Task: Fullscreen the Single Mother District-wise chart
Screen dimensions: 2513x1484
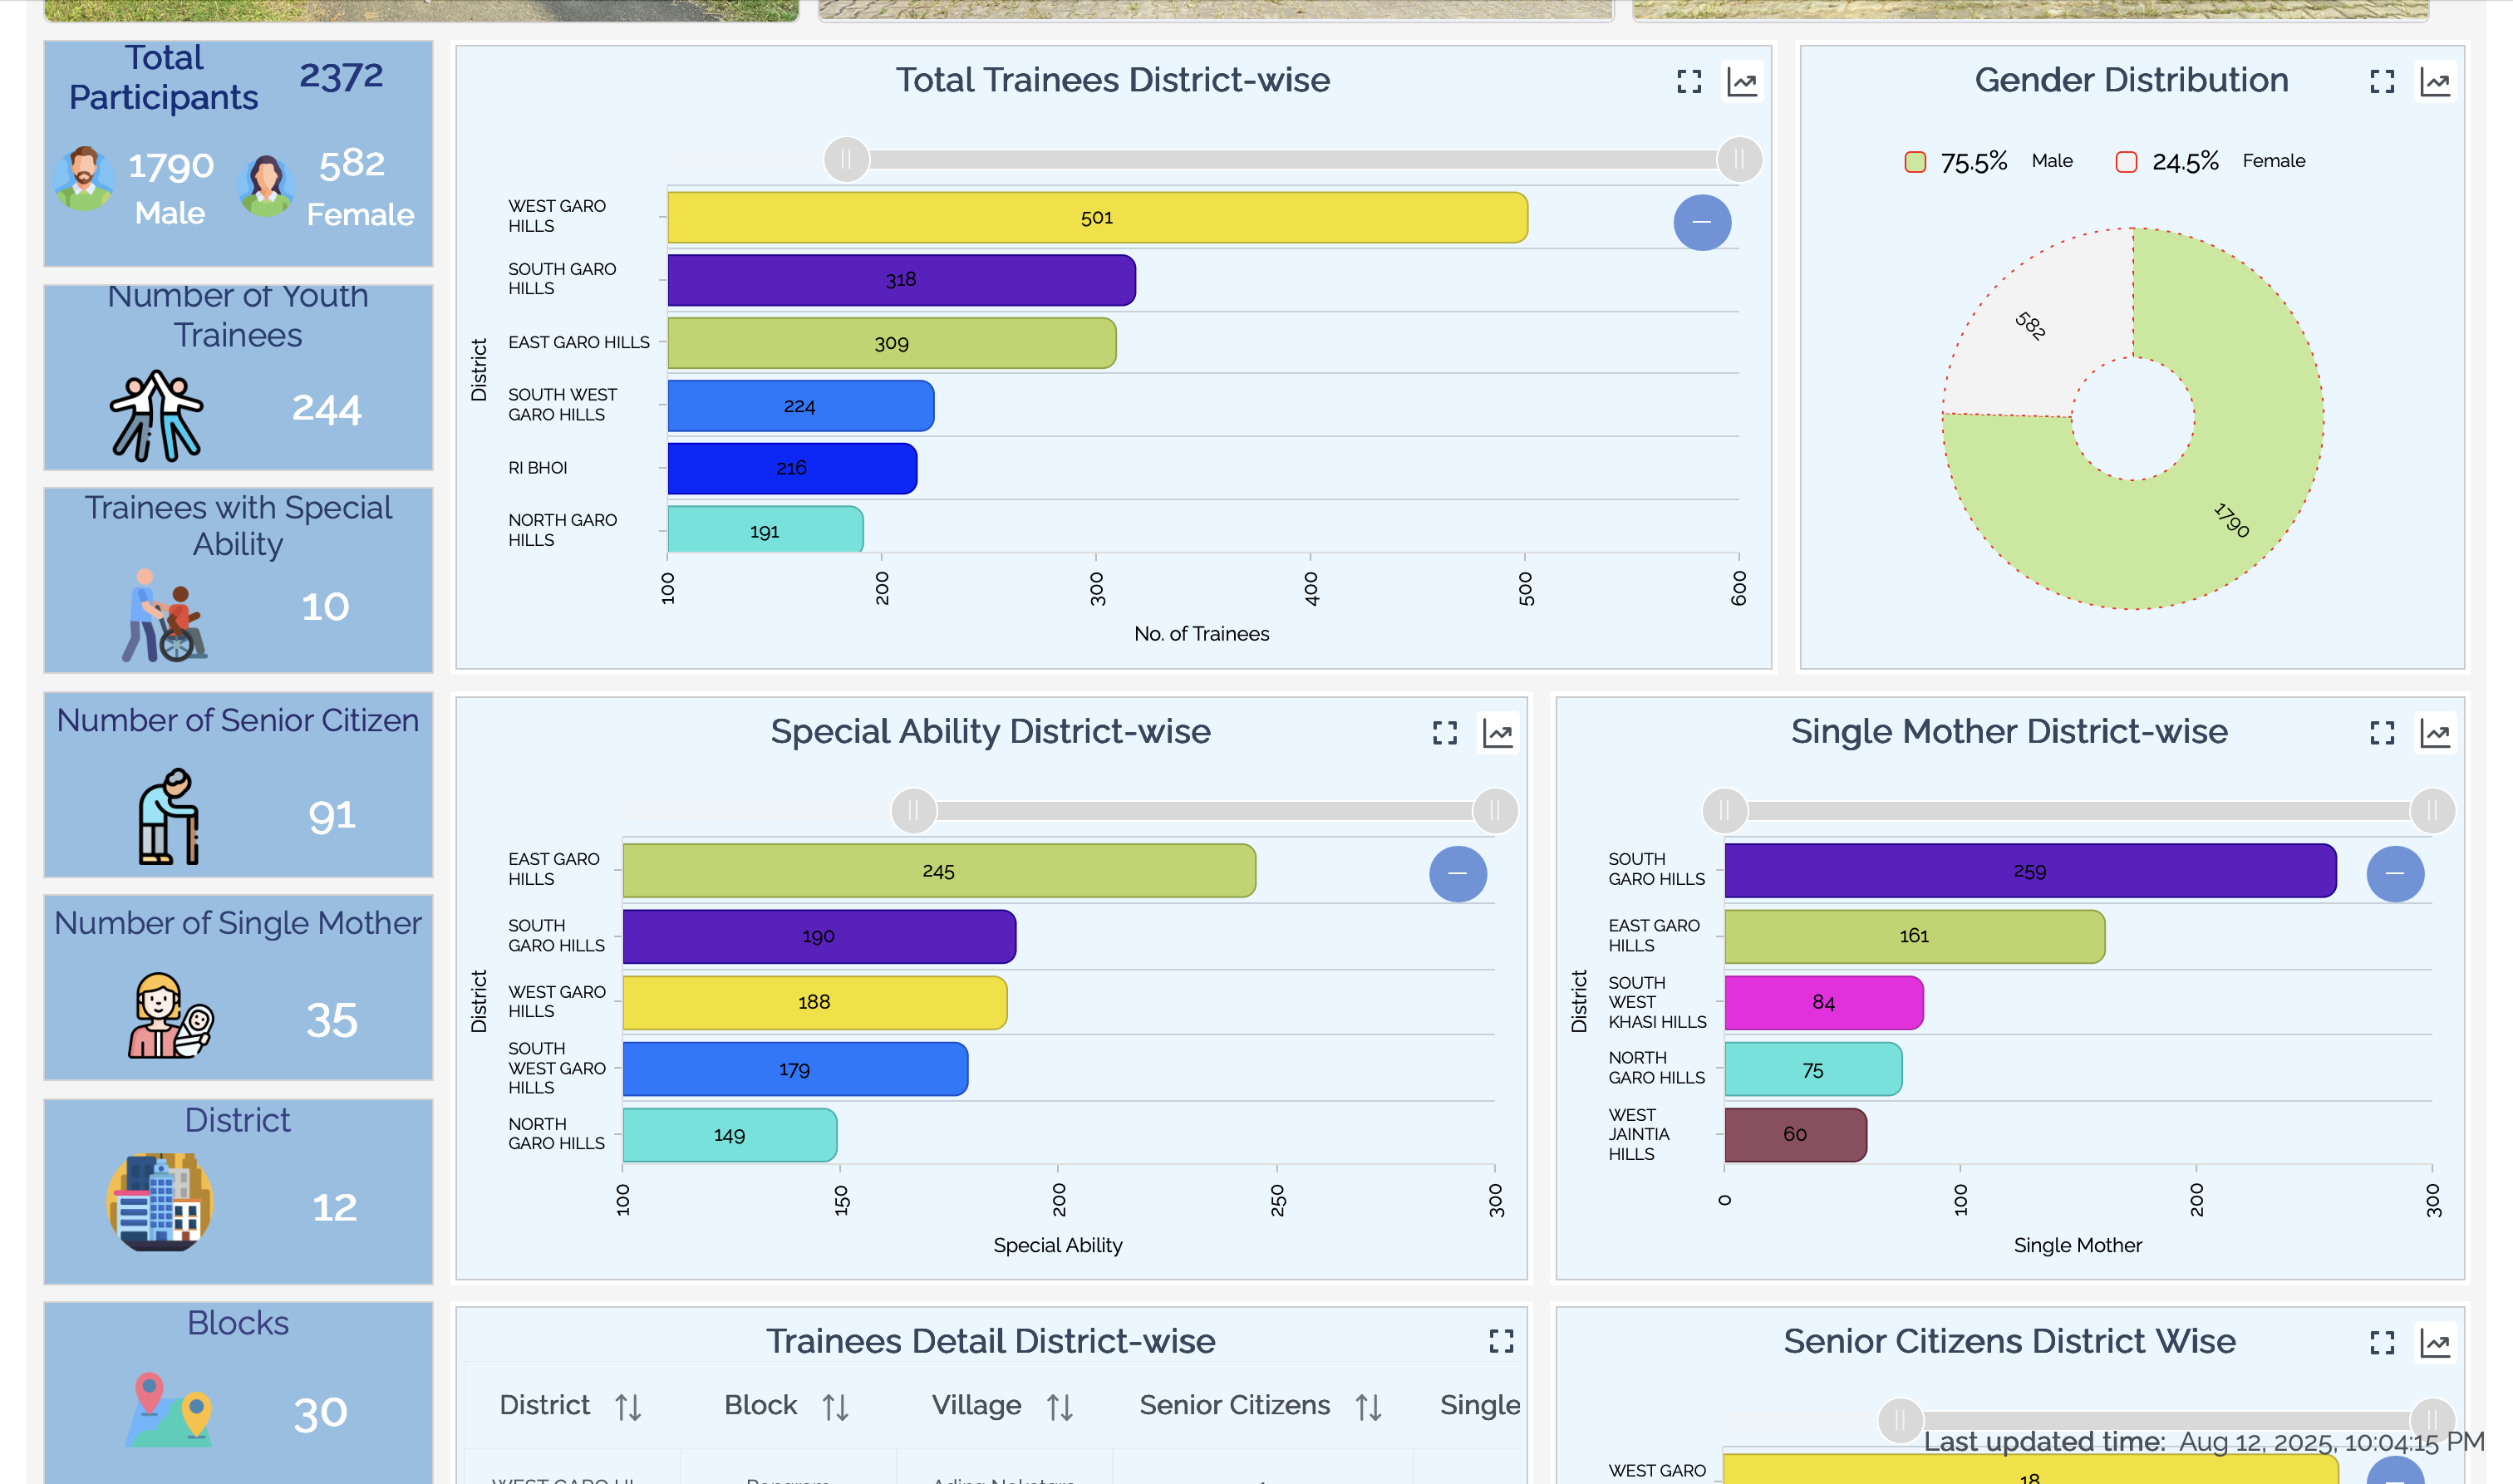Action: pos(2380,733)
